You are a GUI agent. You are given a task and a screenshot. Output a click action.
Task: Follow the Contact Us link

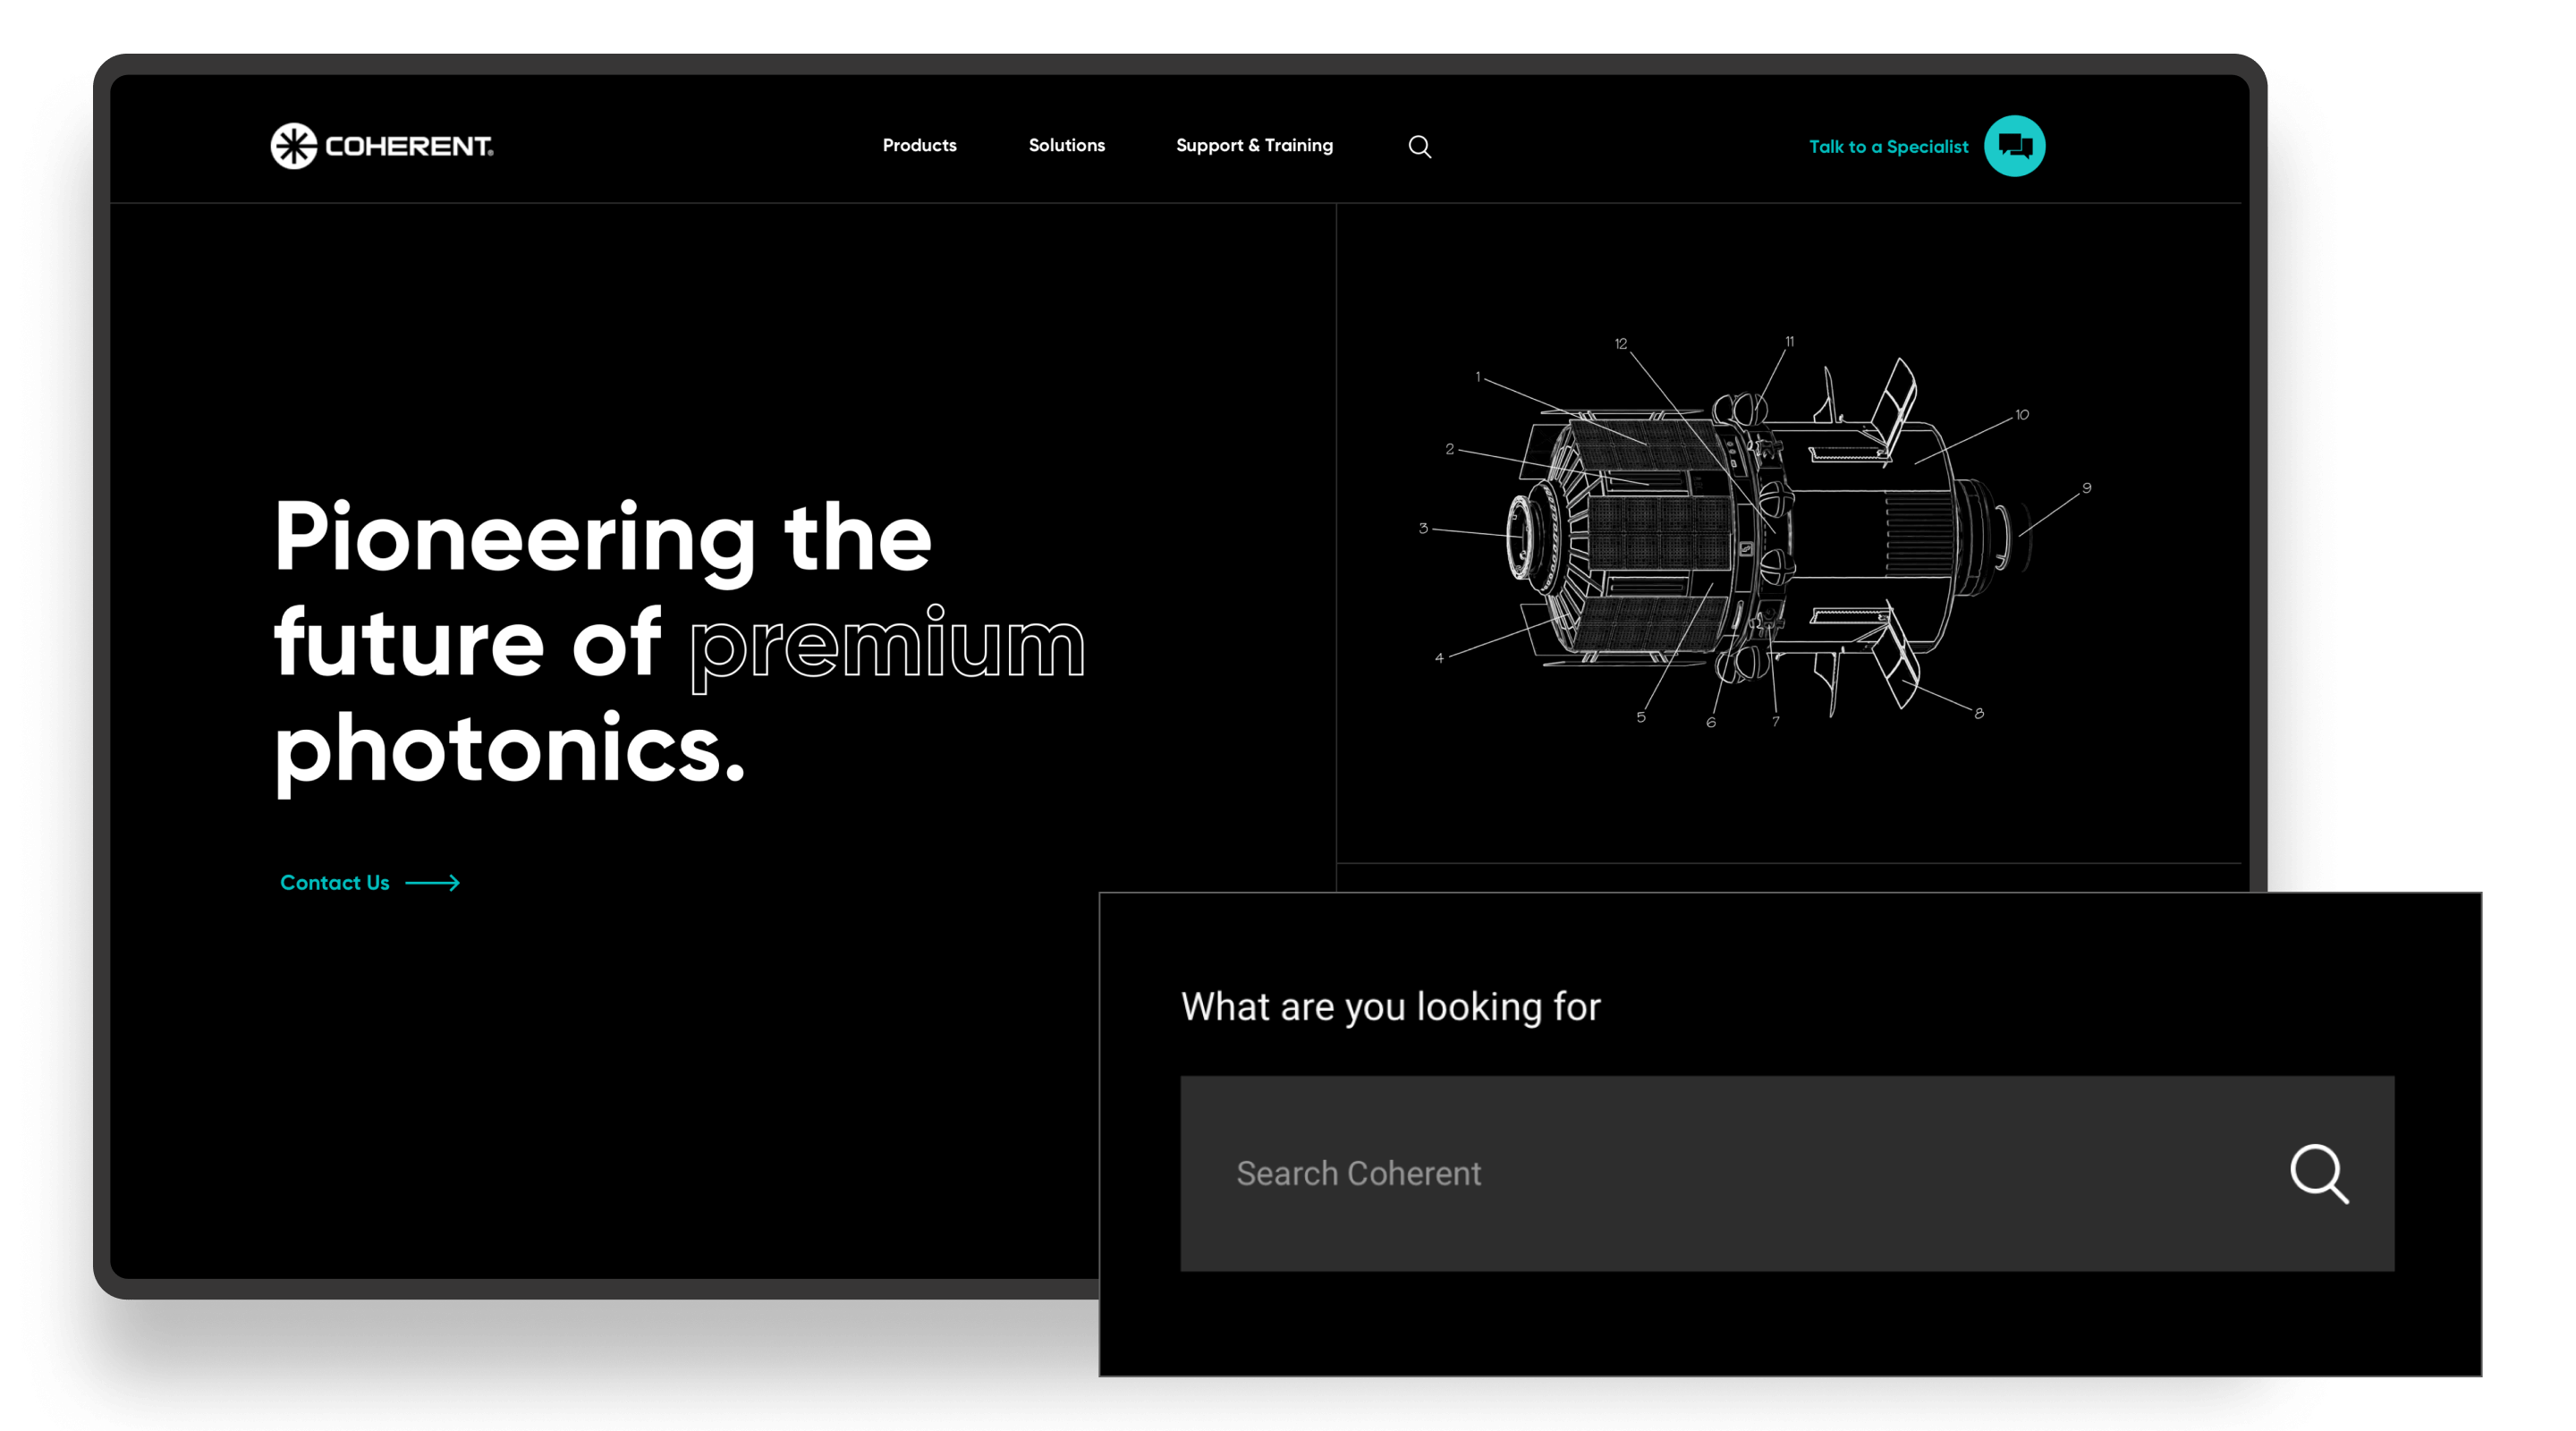click(335, 883)
